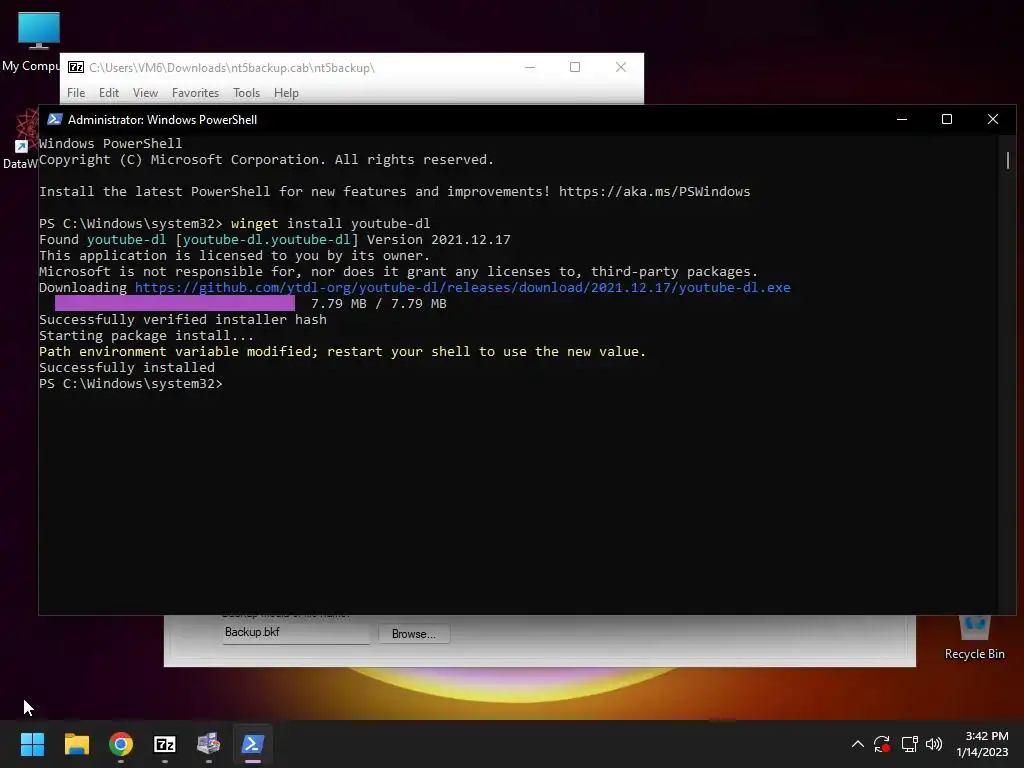Minimize the PowerShell window

tap(902, 120)
